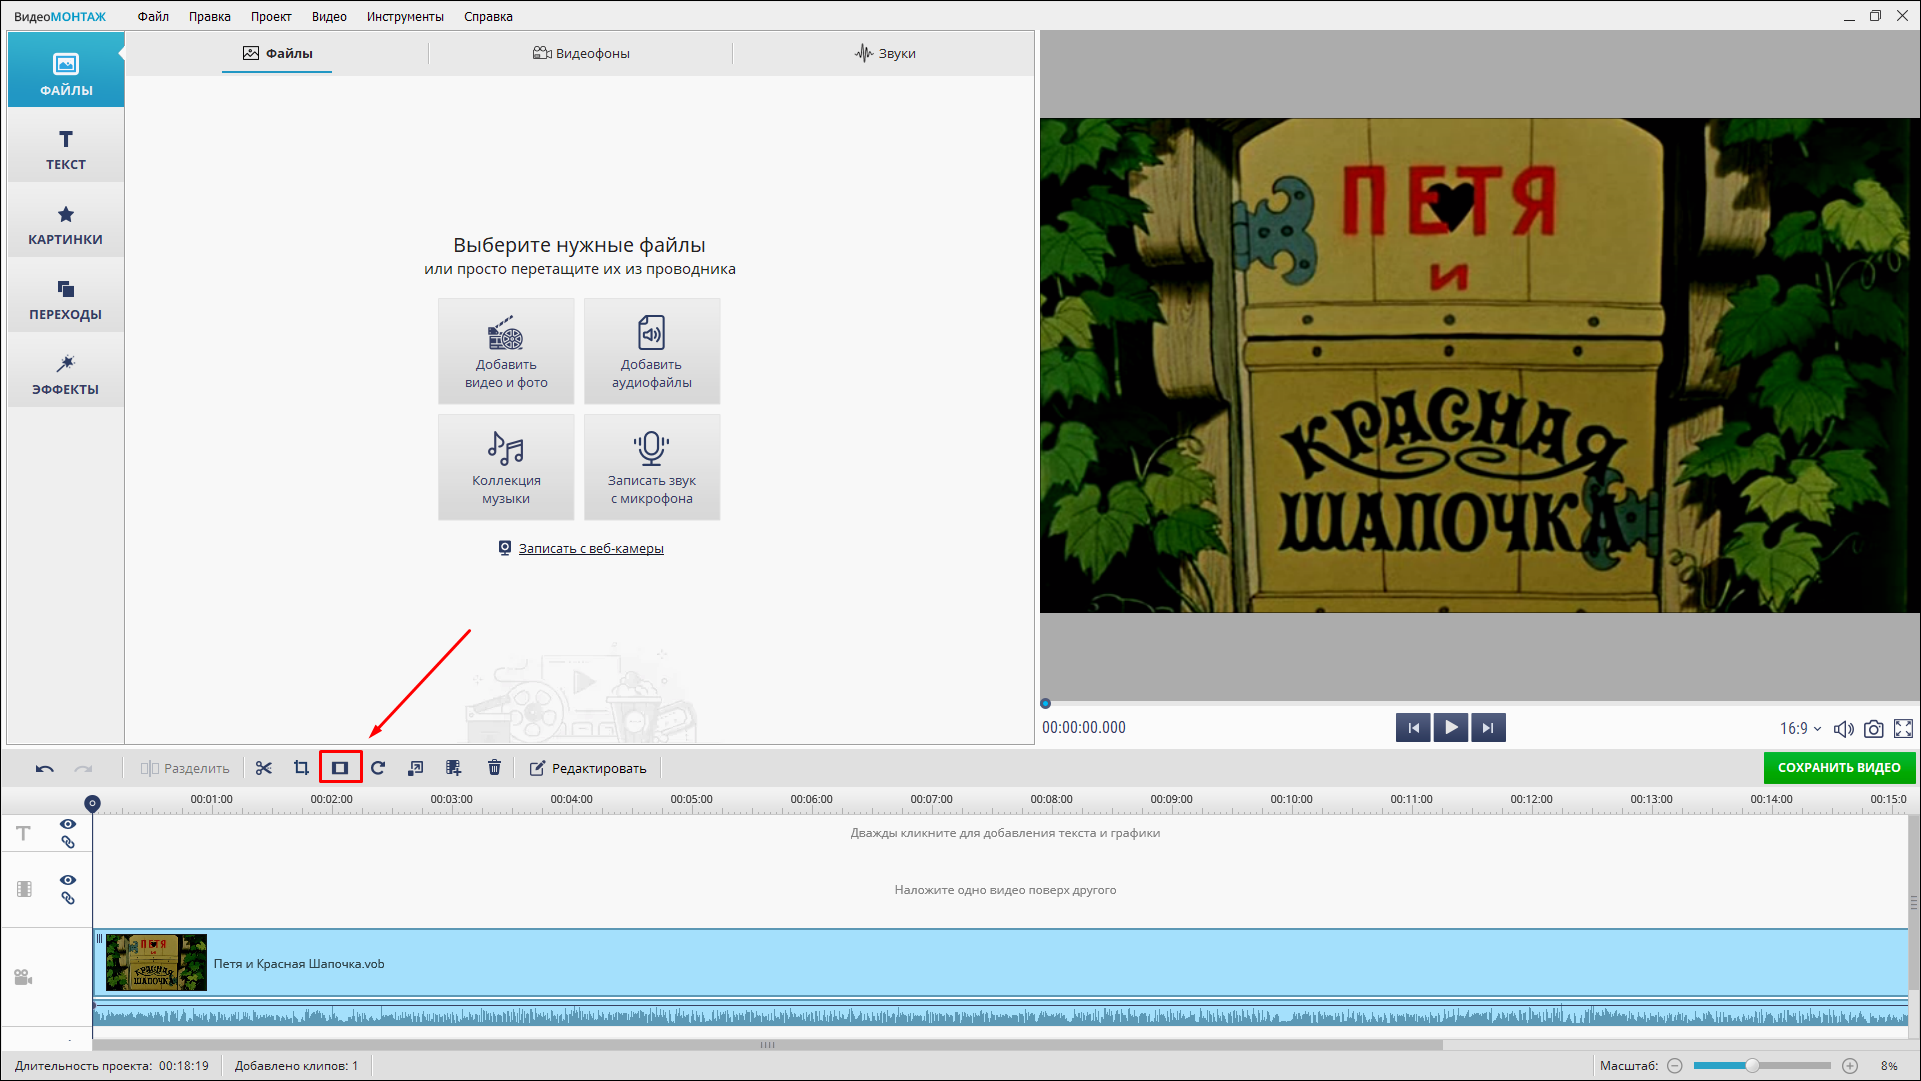Enter fullscreen preview mode
Viewport: 1921px width, 1081px height.
point(1904,729)
